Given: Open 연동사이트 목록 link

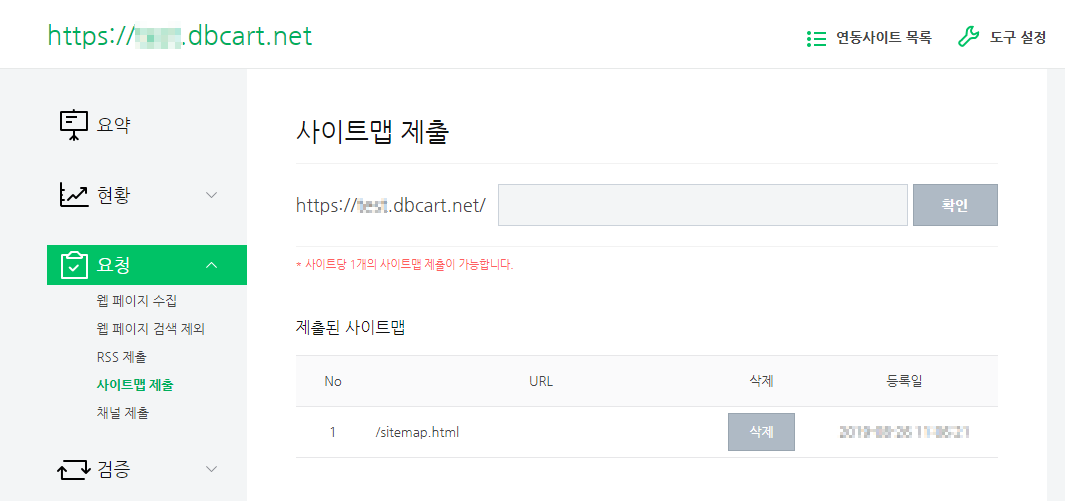Looking at the screenshot, I should pyautogui.click(x=883, y=38).
